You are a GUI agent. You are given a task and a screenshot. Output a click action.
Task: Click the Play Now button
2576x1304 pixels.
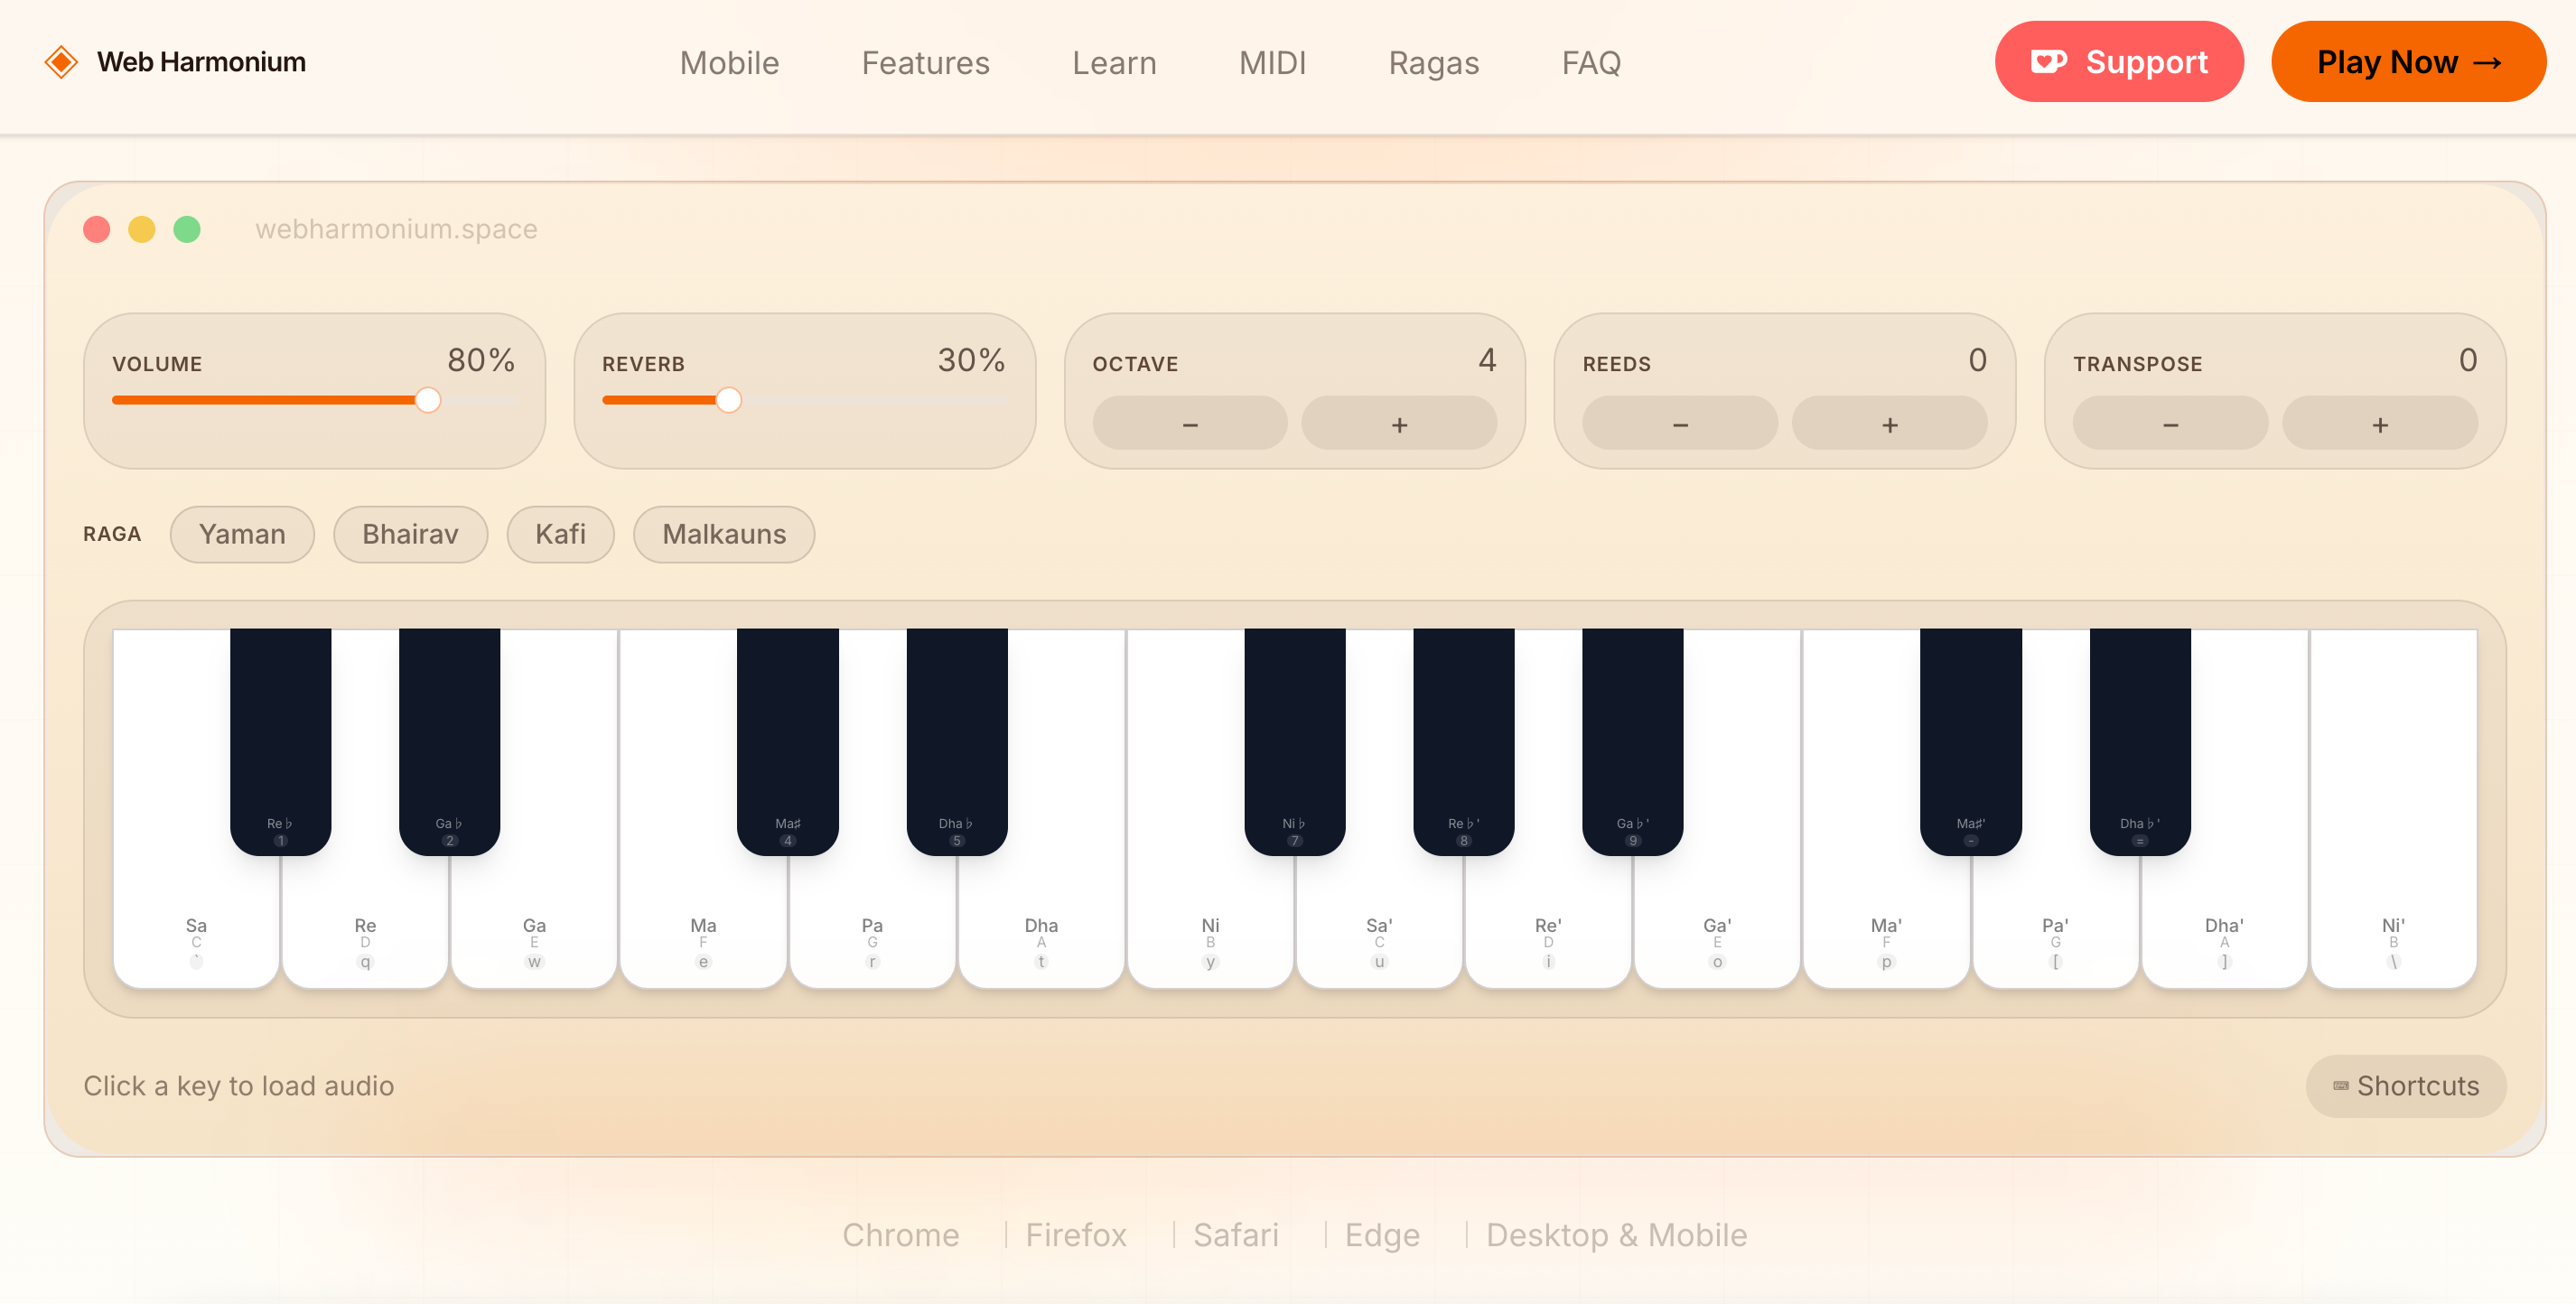click(2407, 62)
